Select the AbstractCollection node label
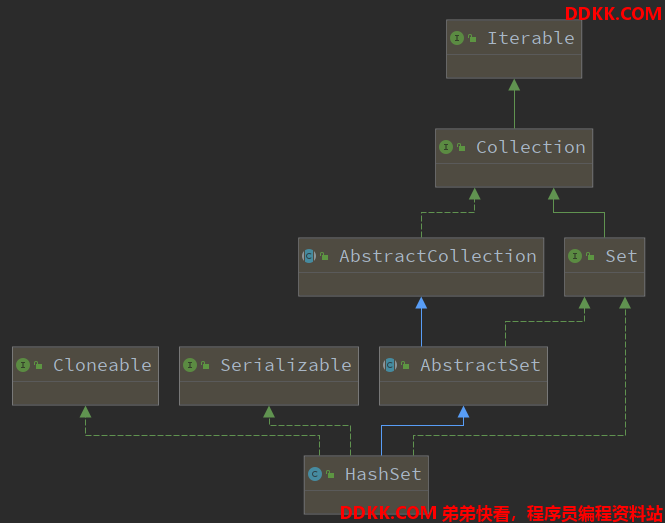 (x=438, y=256)
